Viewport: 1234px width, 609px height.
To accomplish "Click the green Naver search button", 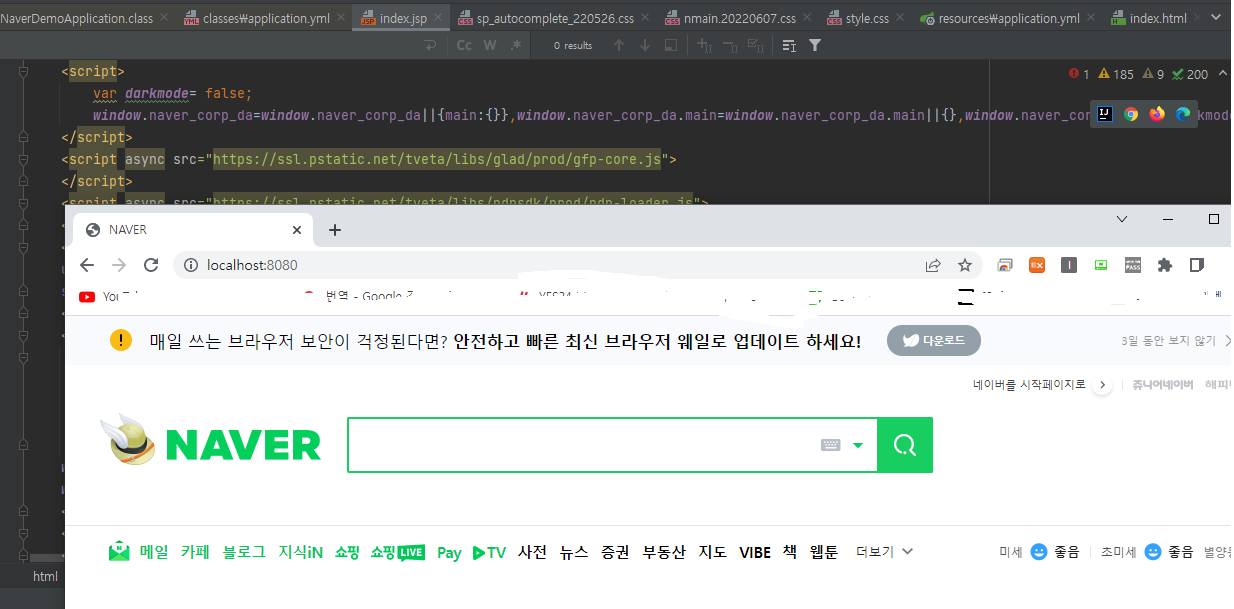I will coord(905,445).
